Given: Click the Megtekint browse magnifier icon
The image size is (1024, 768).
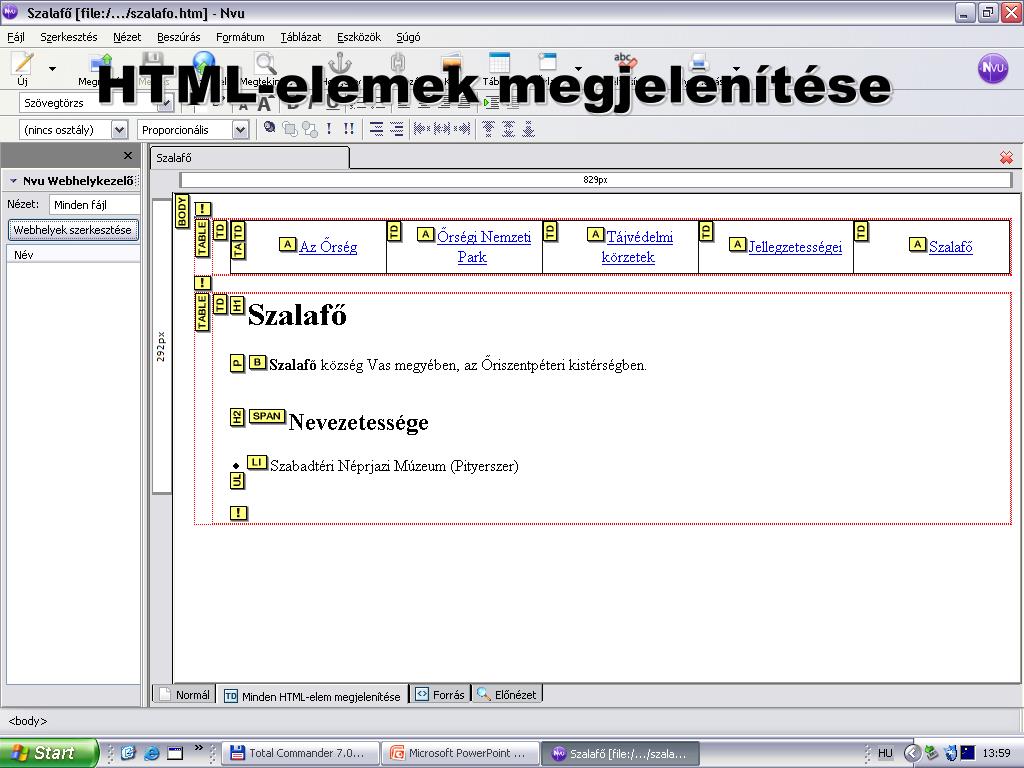Looking at the screenshot, I should click(x=264, y=63).
